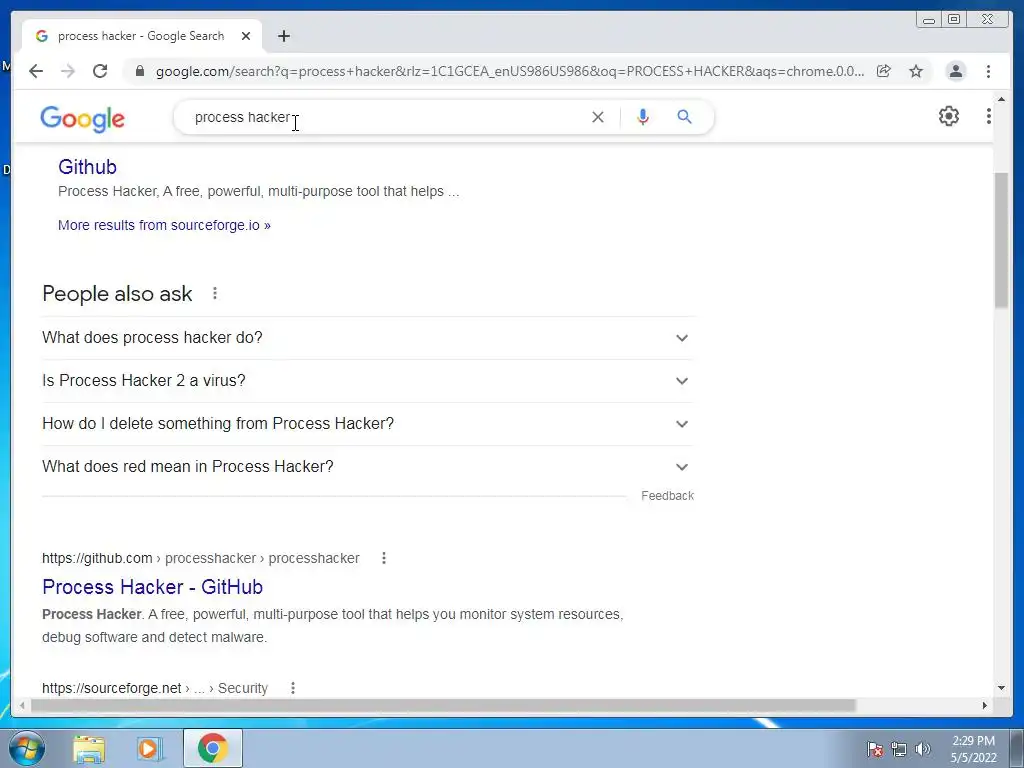Click the vertical scrollbar thumb

[x=1002, y=240]
